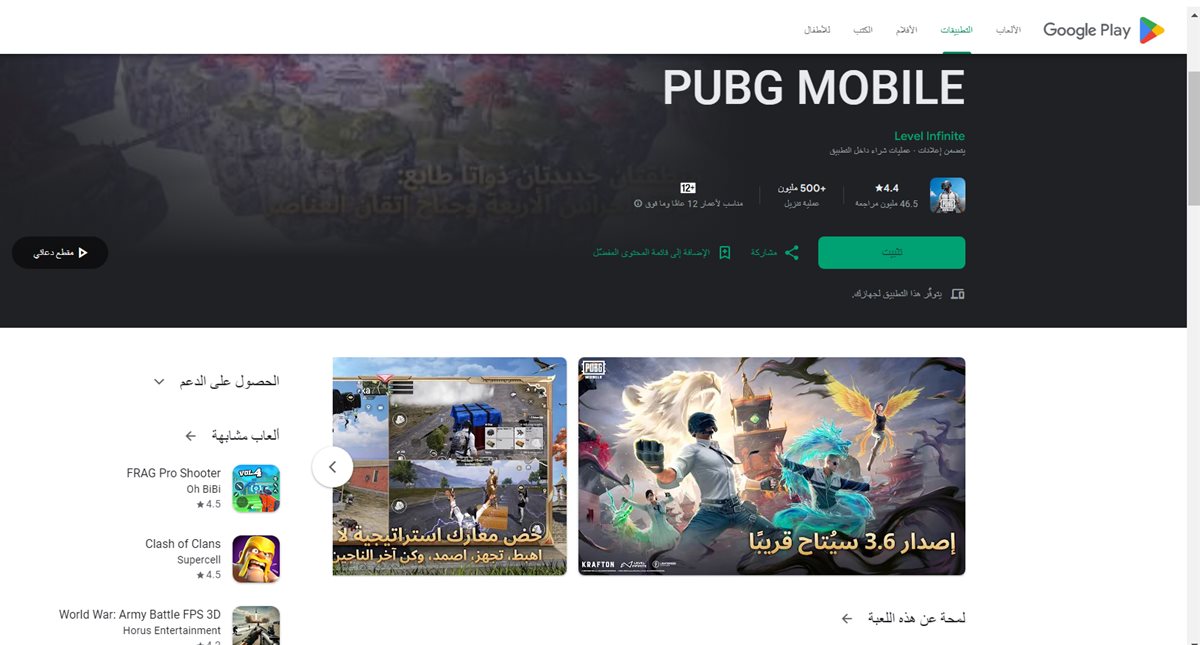This screenshot has width=1200, height=645.
Task: Click the screenshots carousel previous arrow
Action: [332, 466]
